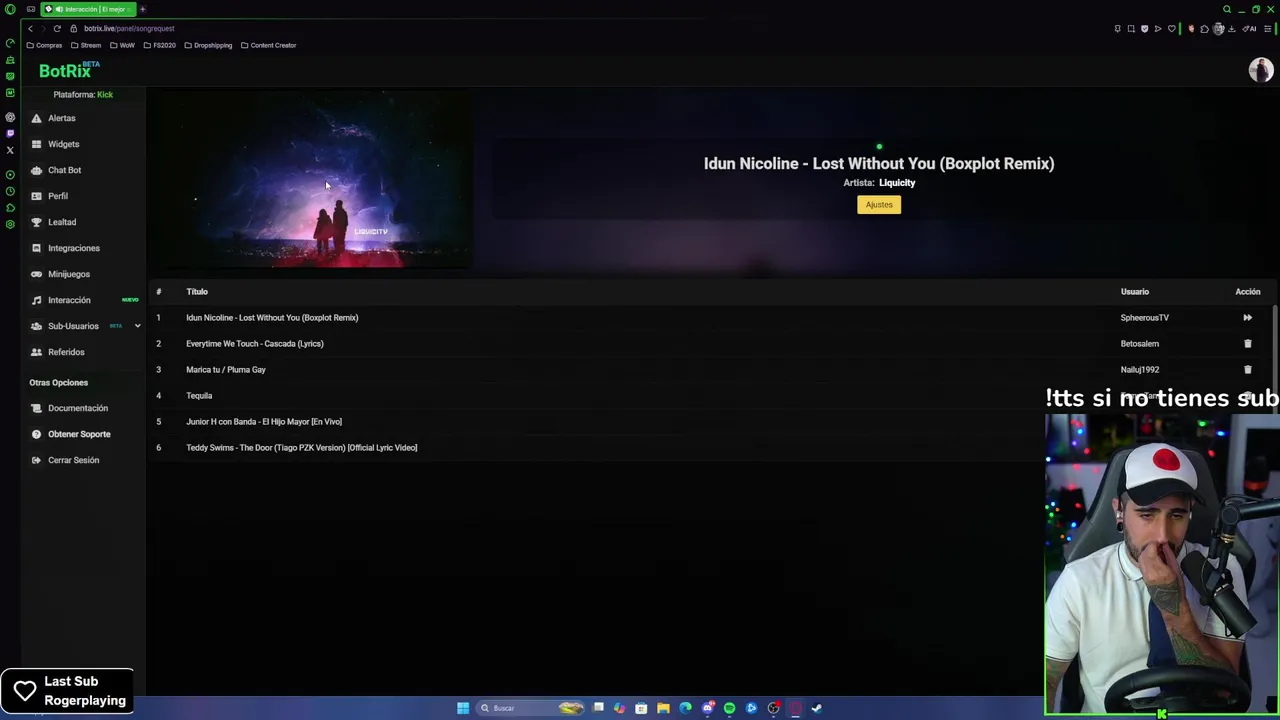Select the Interacción browser tab
This screenshot has width=1280, height=720.
click(x=88, y=9)
